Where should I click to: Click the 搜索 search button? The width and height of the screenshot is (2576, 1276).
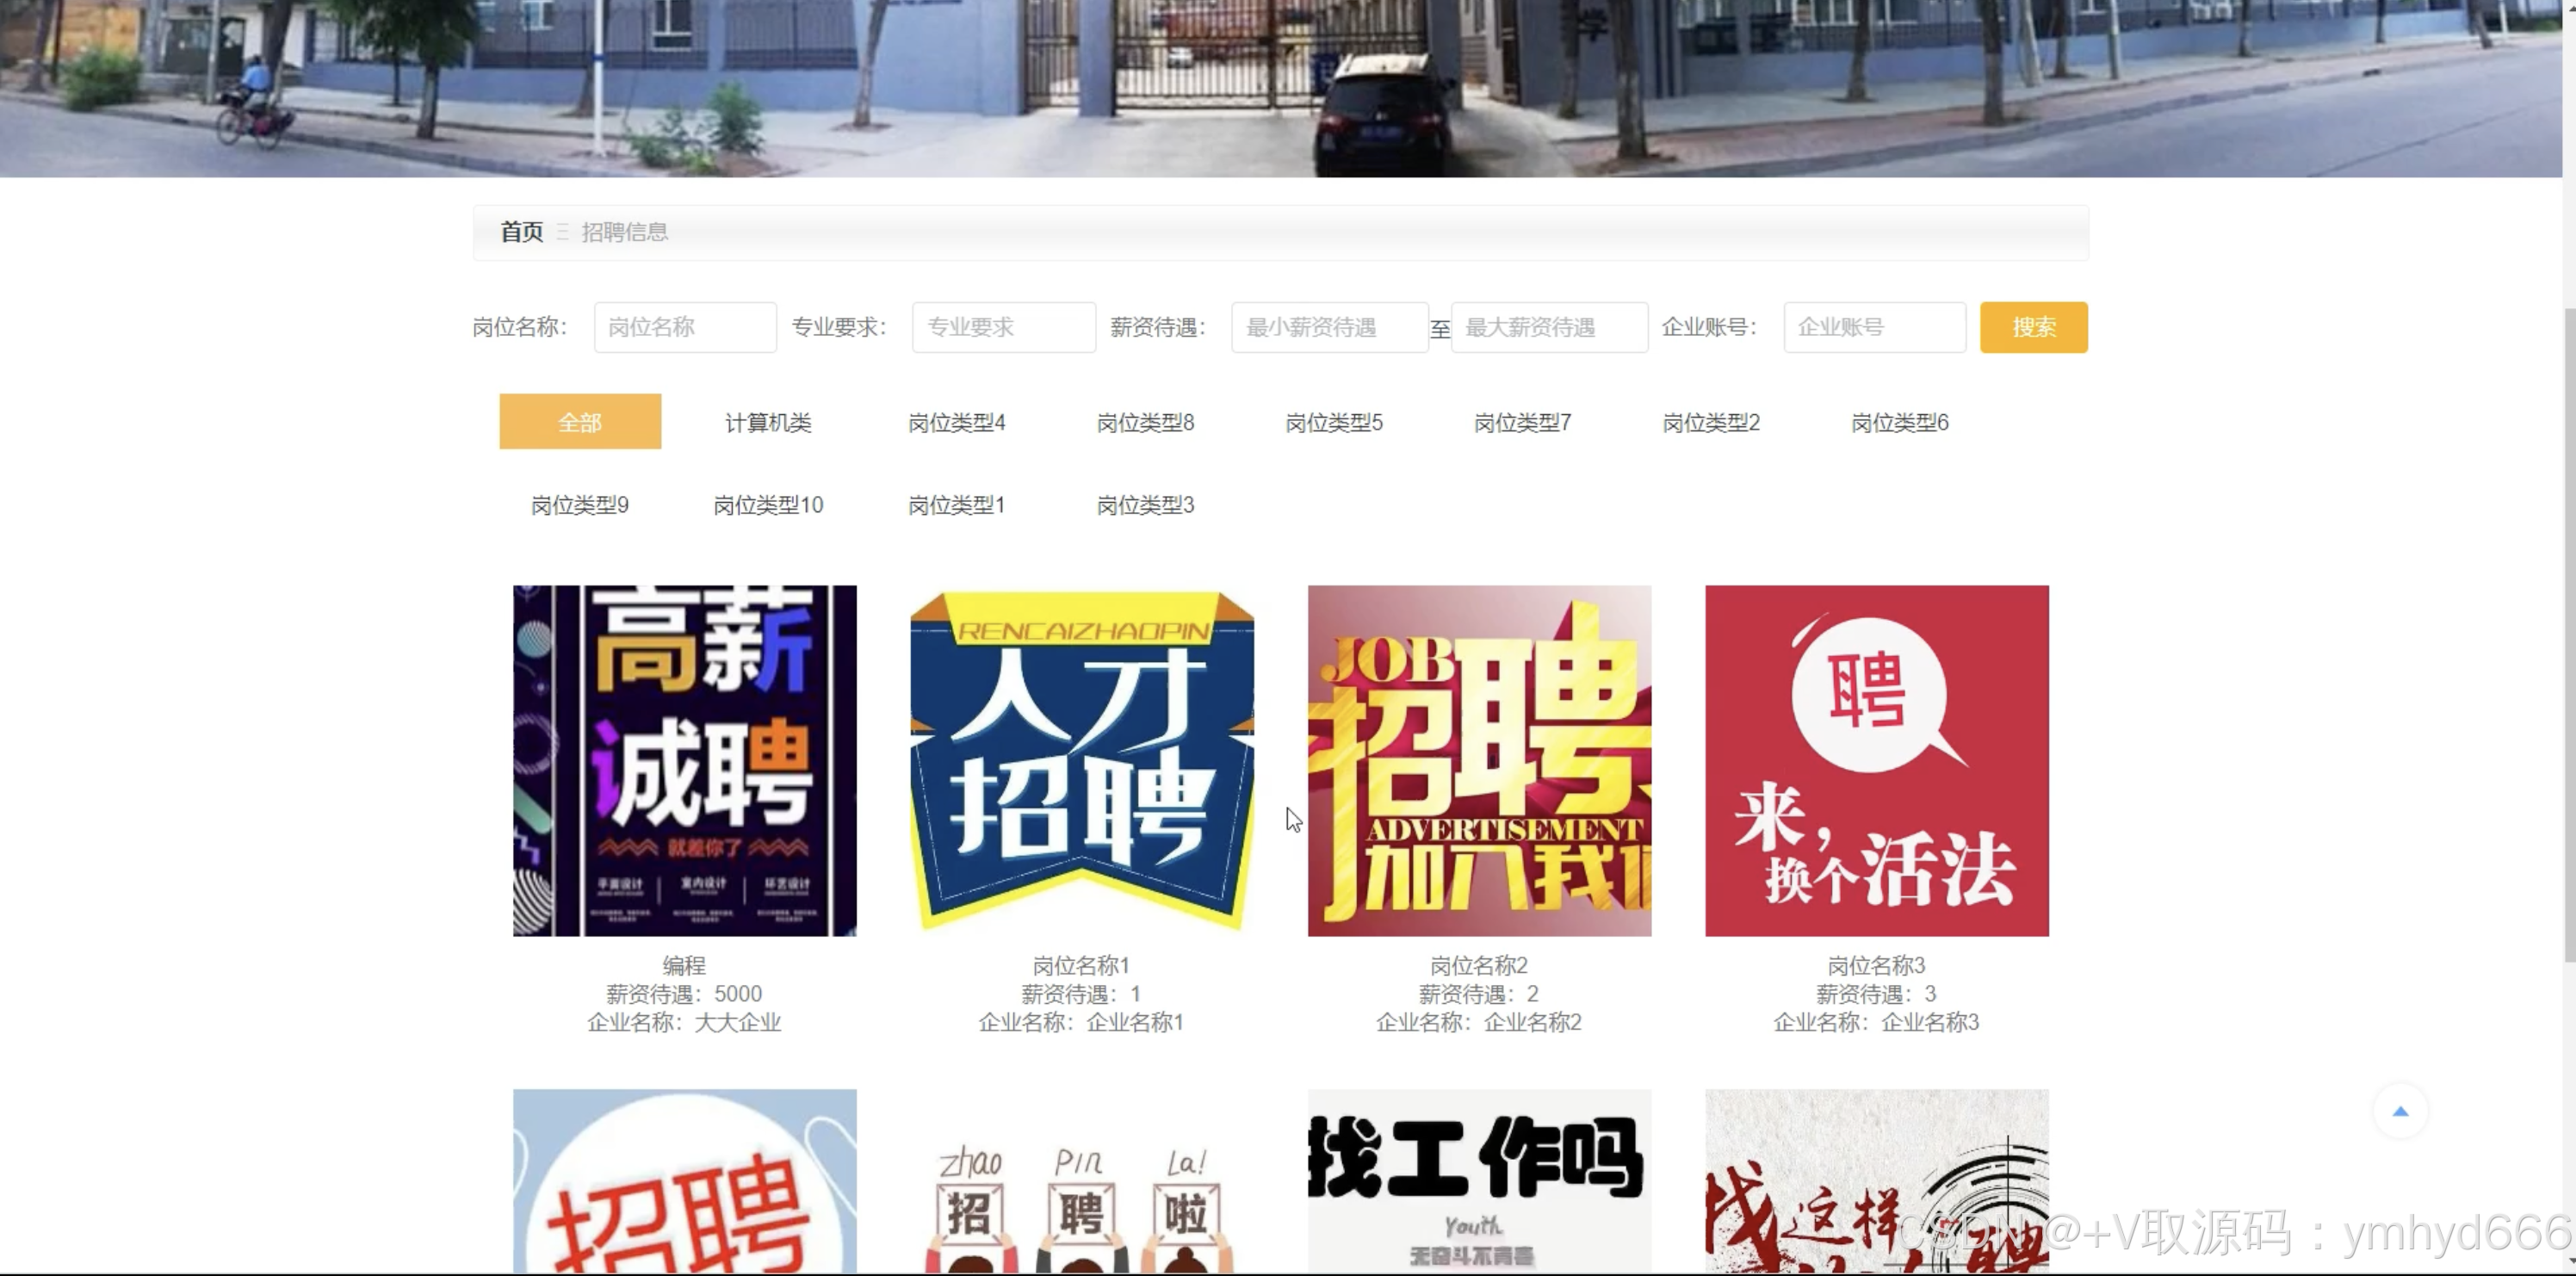(2033, 327)
